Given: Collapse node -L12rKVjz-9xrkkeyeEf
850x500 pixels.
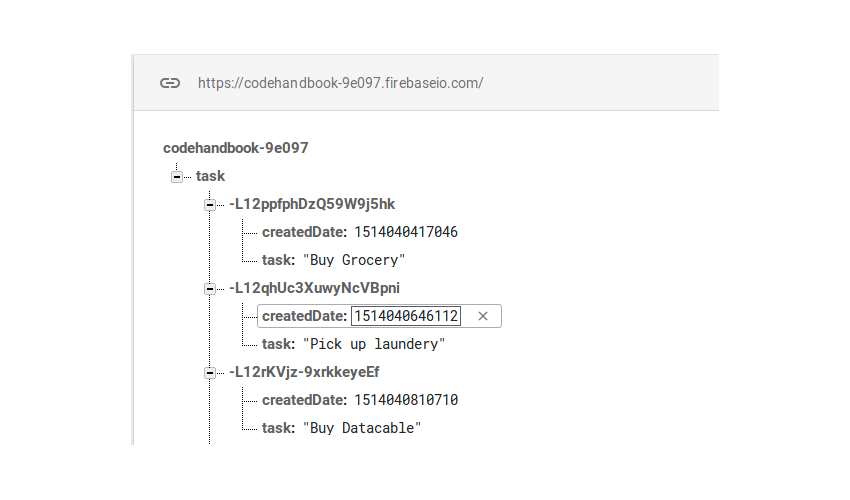Looking at the screenshot, I should [x=210, y=373].
